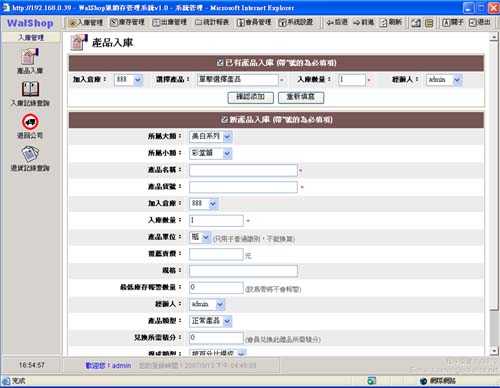Focus 入庫數量 field in new-product section
This screenshot has height=388, width=500.
tap(216, 221)
